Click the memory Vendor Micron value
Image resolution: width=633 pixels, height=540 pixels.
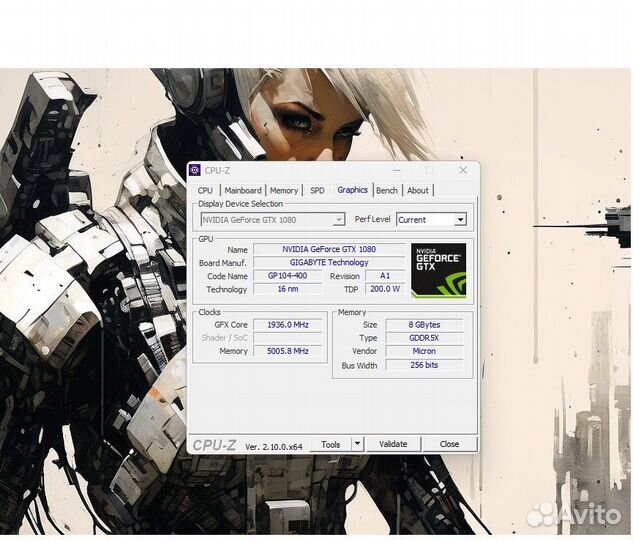[x=424, y=351]
